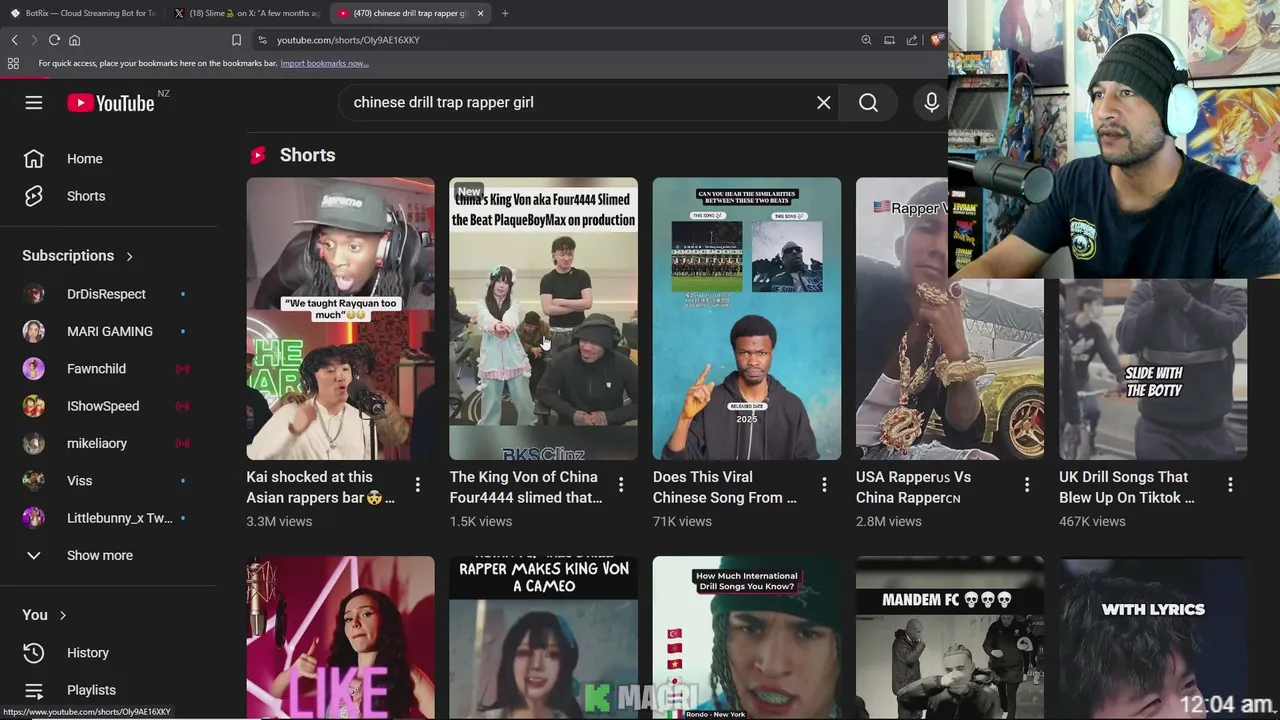Play 'RAPPER MAKES KING VON A CAMEO' thumbnail

click(x=544, y=638)
